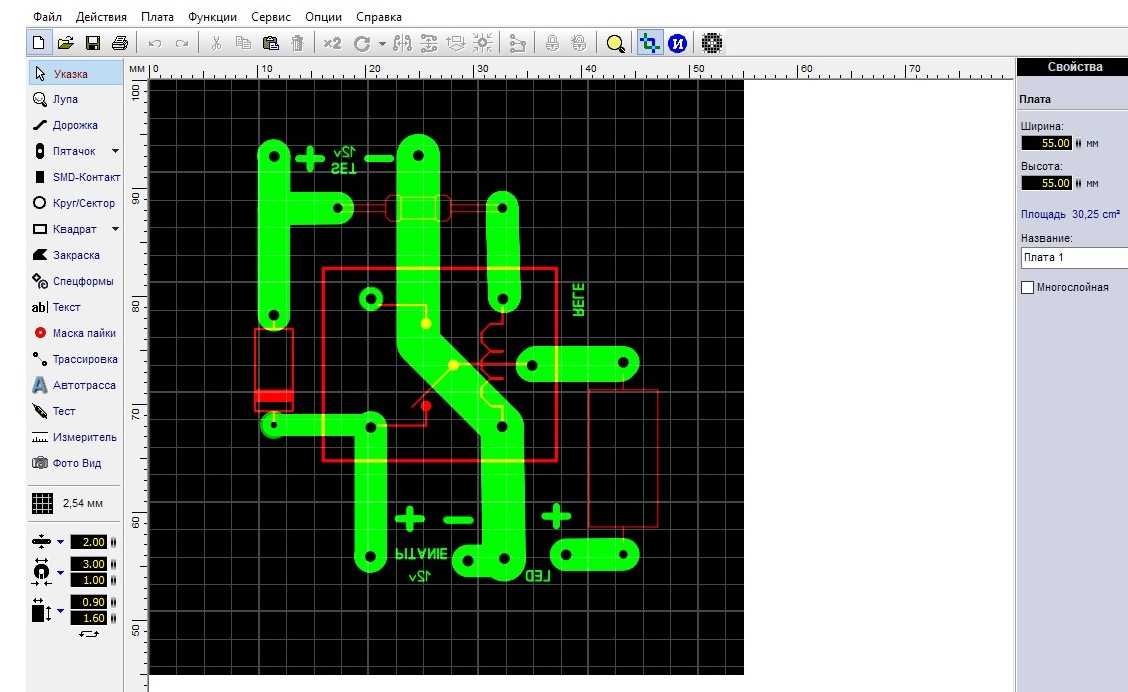This screenshot has width=1128, height=692.
Task: Toggle the blue И info panel button
Action: [677, 43]
